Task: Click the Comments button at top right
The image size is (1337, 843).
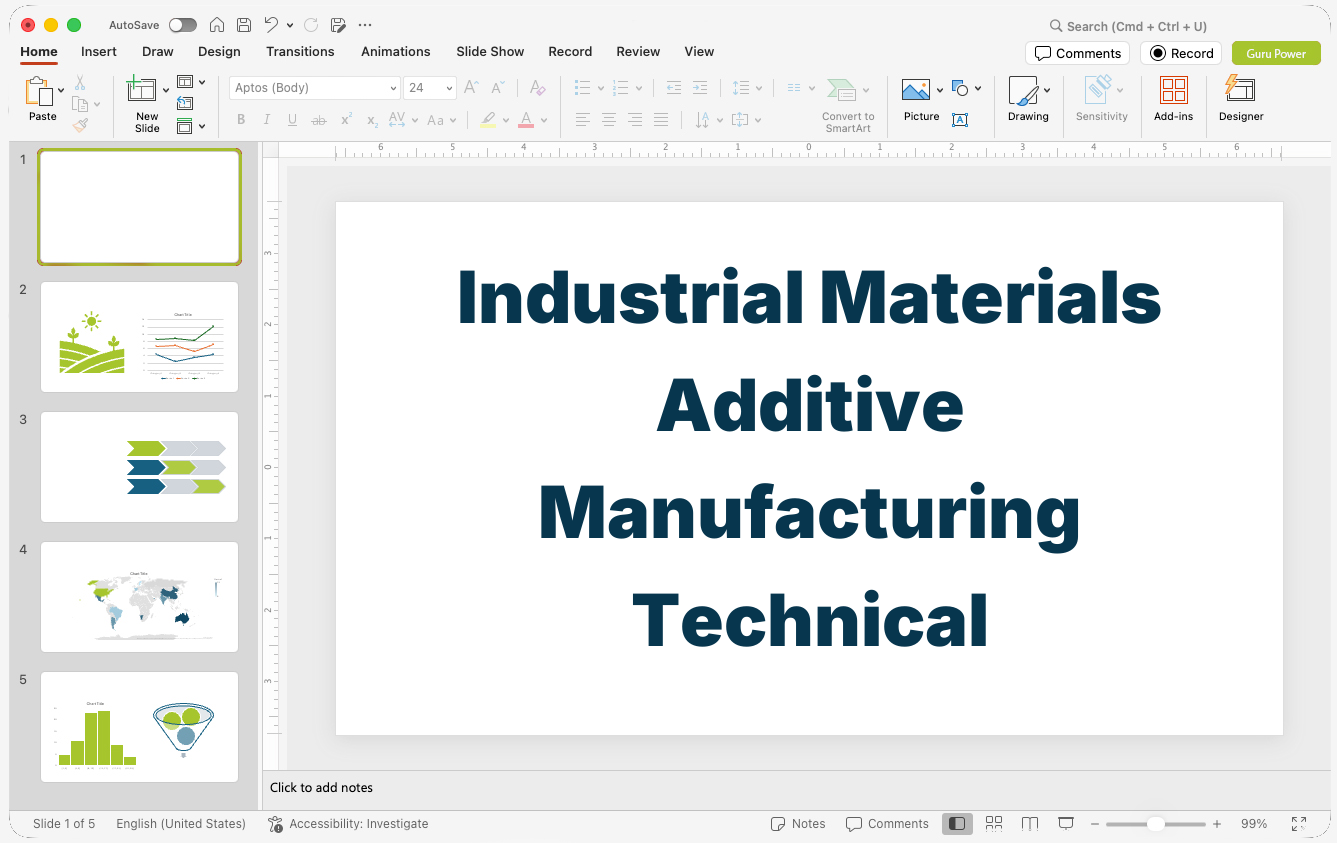Action: 1077,53
